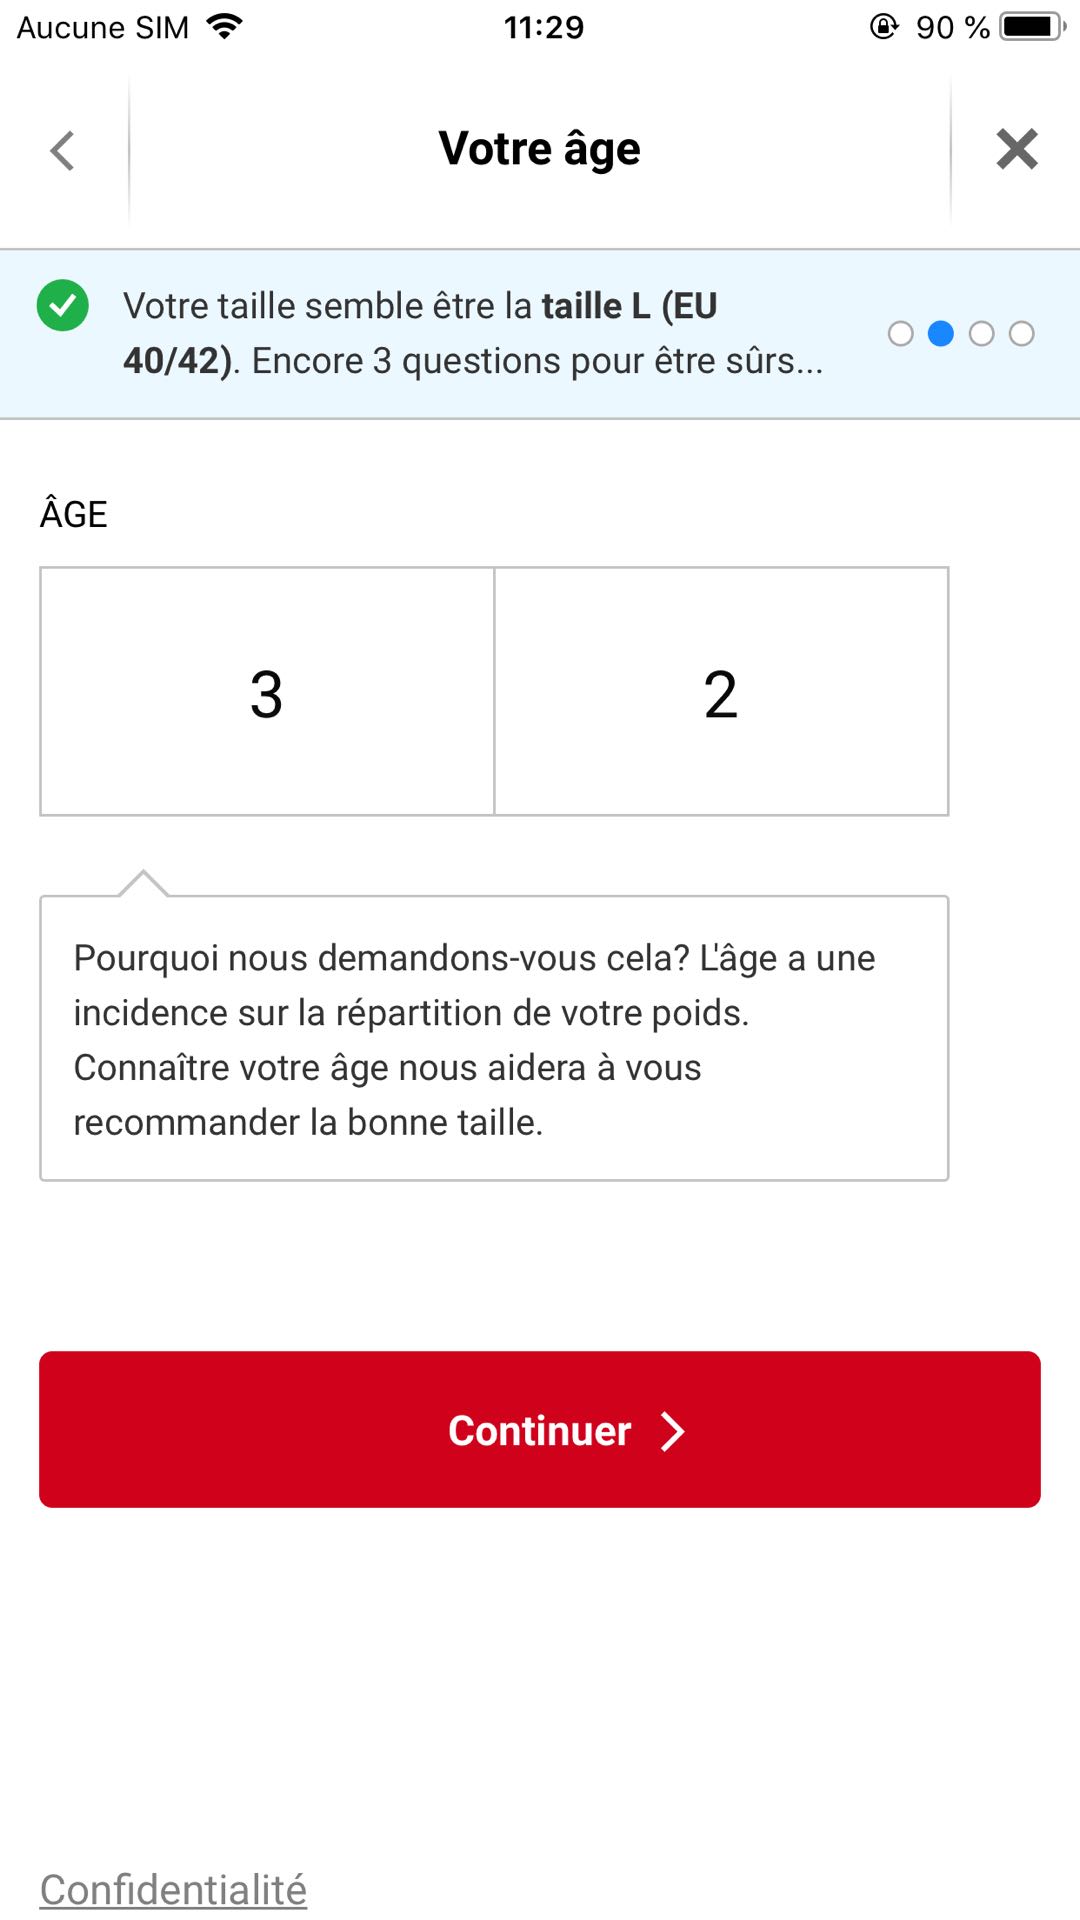Image resolution: width=1080 pixels, height=1920 pixels.
Task: Tap the 11:29 clock in status bar
Action: tap(543, 27)
